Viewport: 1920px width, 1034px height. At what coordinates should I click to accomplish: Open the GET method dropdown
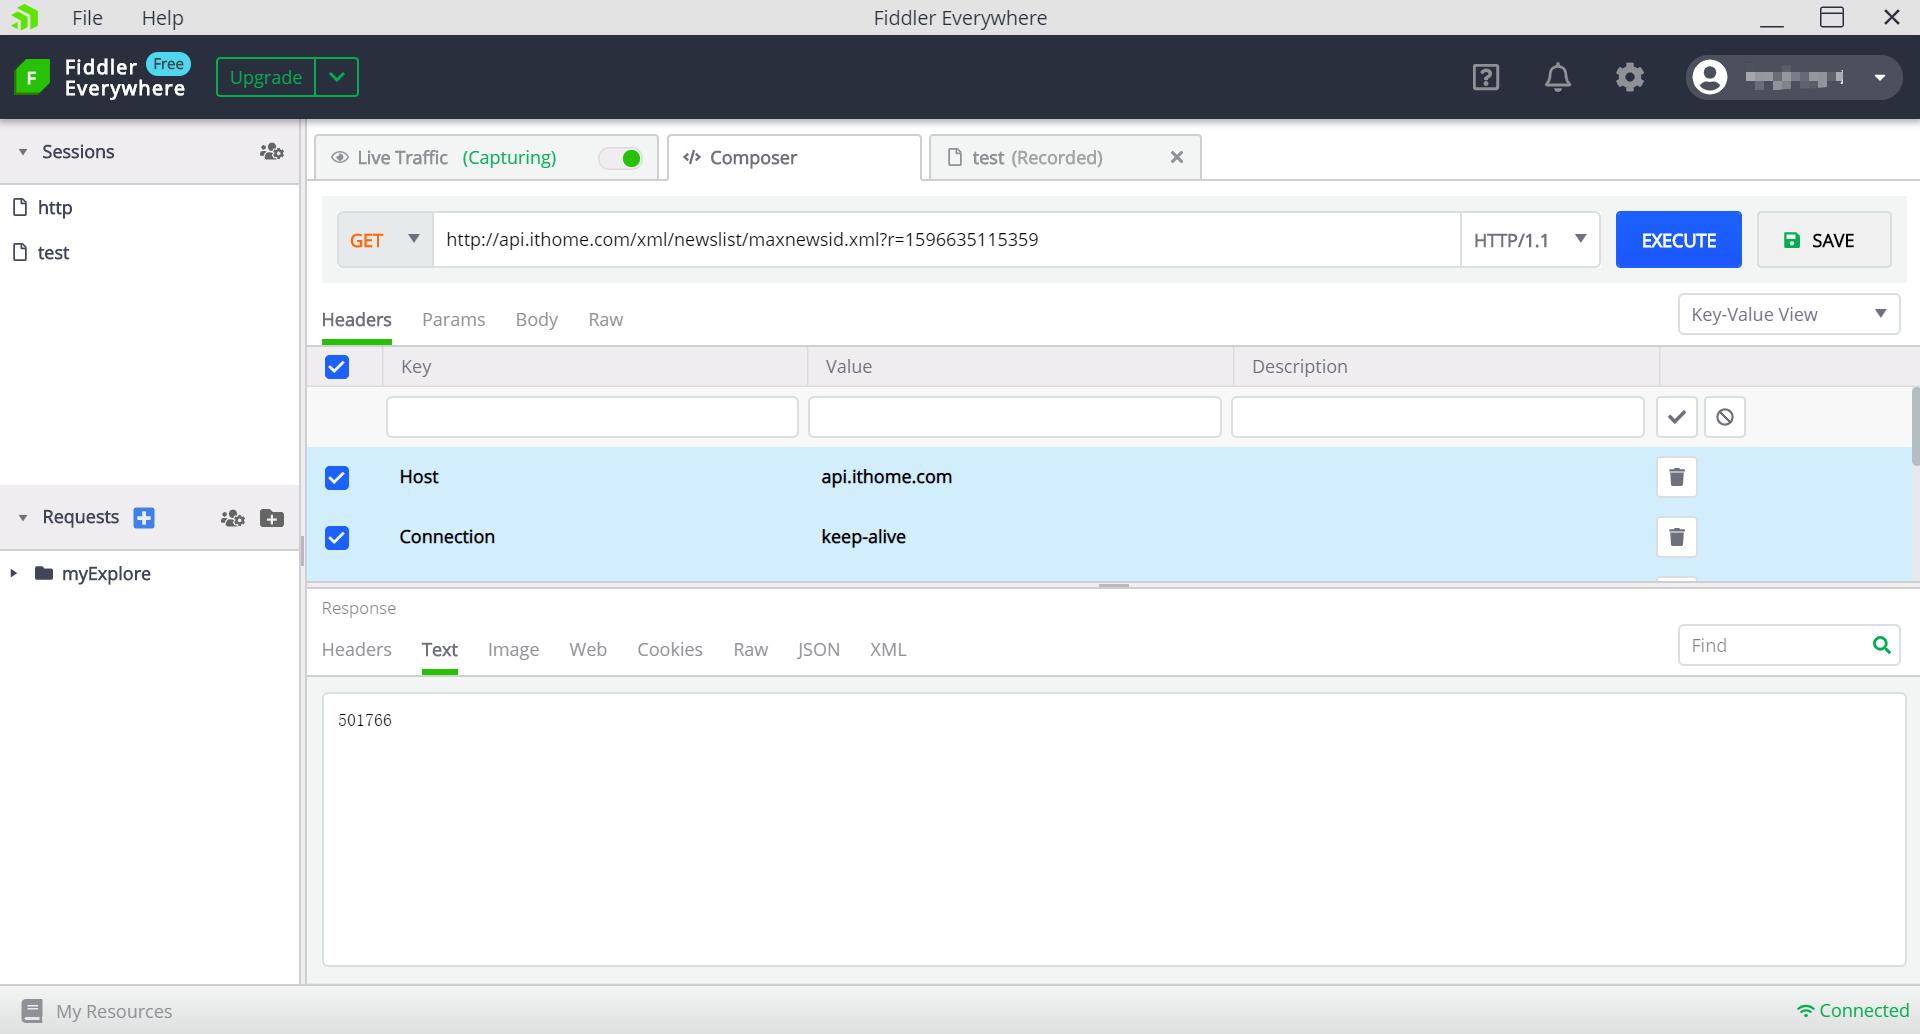(385, 240)
